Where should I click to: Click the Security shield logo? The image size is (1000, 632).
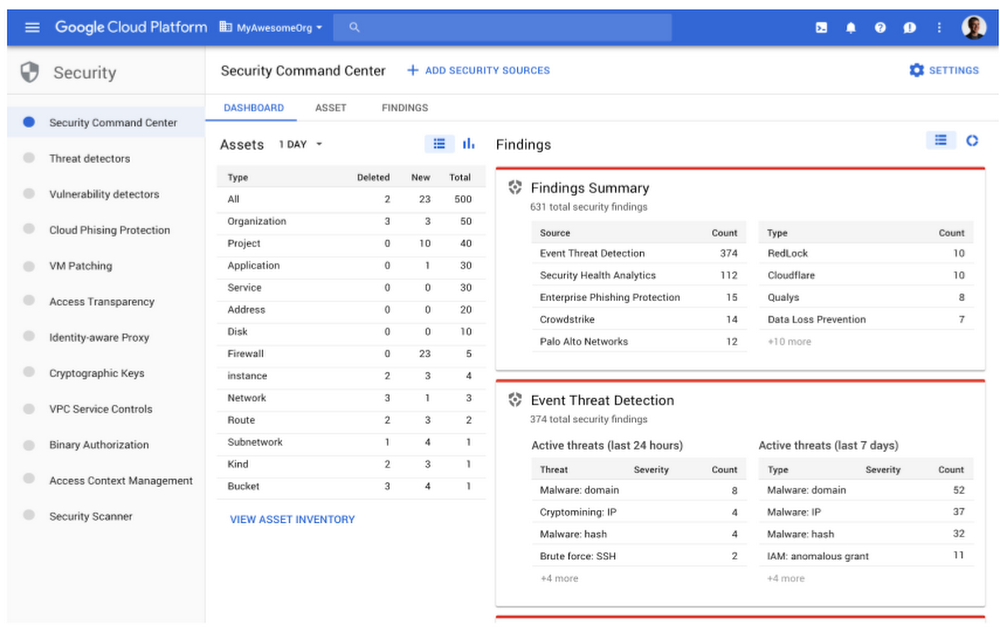tap(29, 72)
